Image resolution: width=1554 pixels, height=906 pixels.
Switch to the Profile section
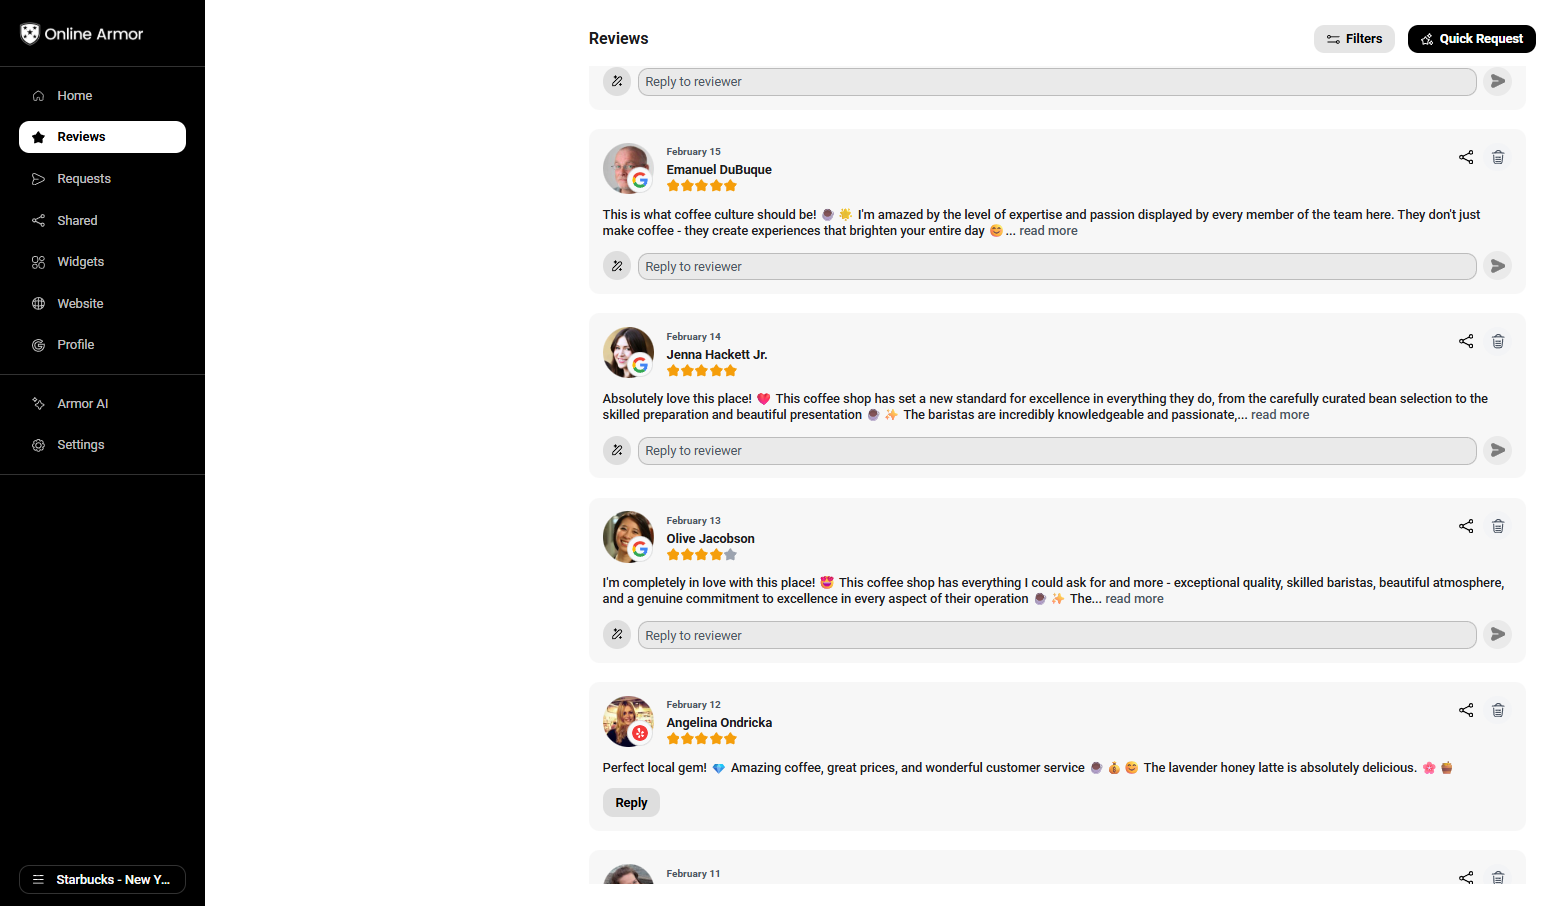pyautogui.click(x=75, y=344)
